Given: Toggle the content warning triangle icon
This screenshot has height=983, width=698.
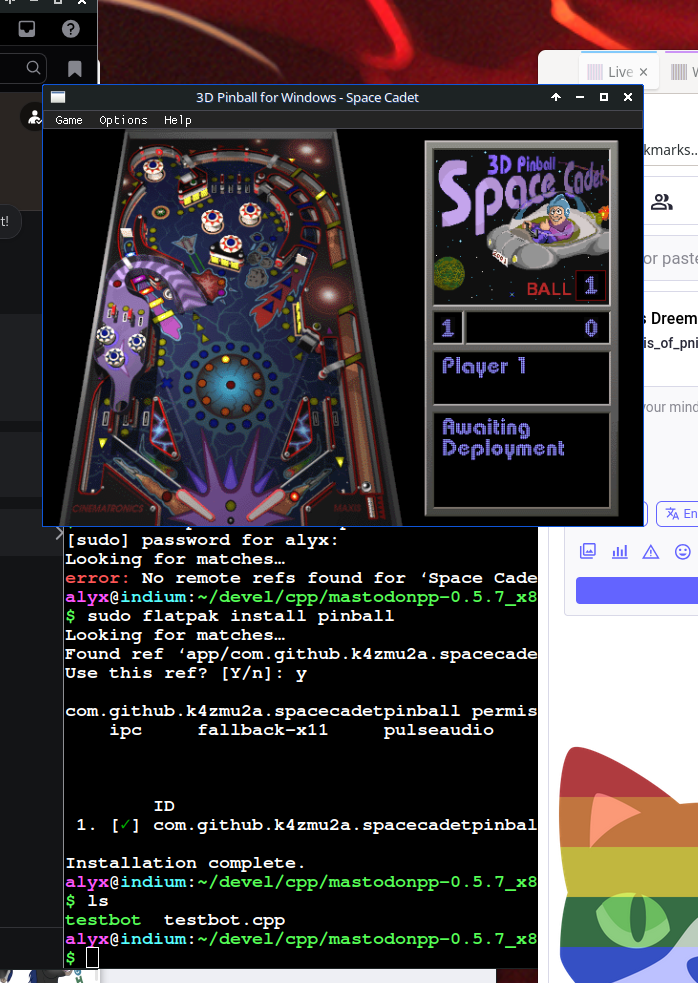Looking at the screenshot, I should [x=651, y=551].
